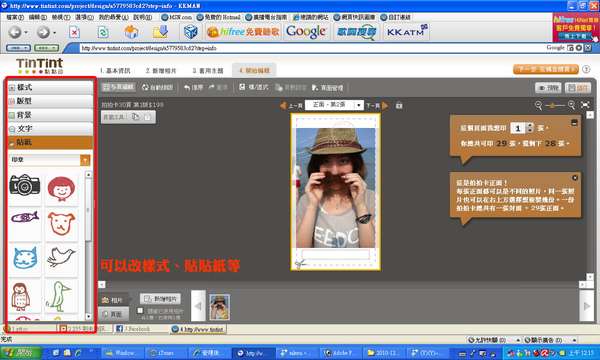
Task: Open the 正面 - 第2張 page selector dropdown
Action: 359,105
